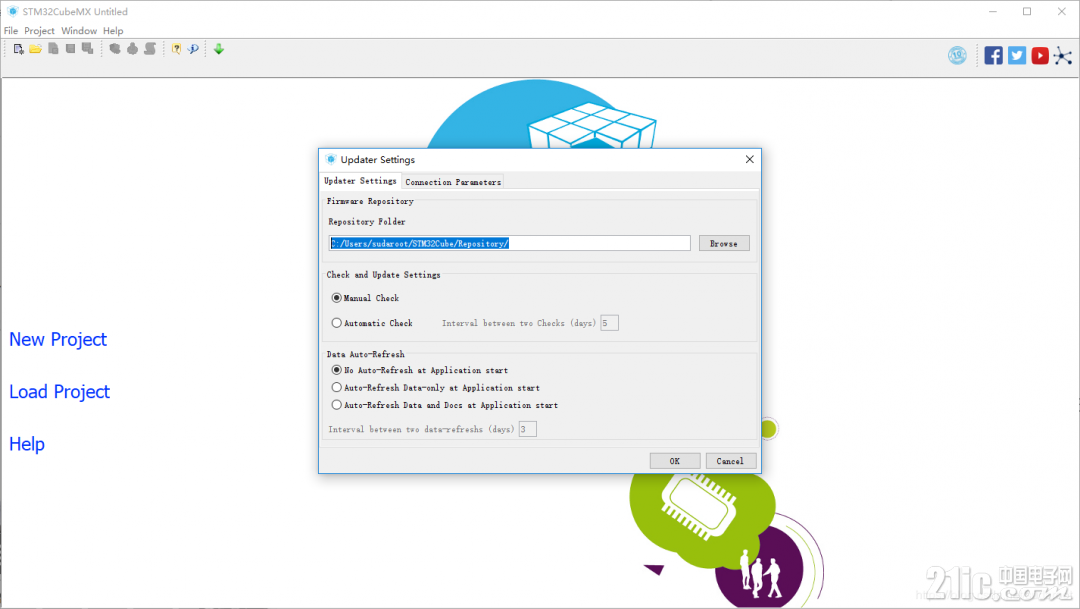Screen dimensions: 1080x609
Task: Click the ST community network icon
Action: [x=1063, y=56]
